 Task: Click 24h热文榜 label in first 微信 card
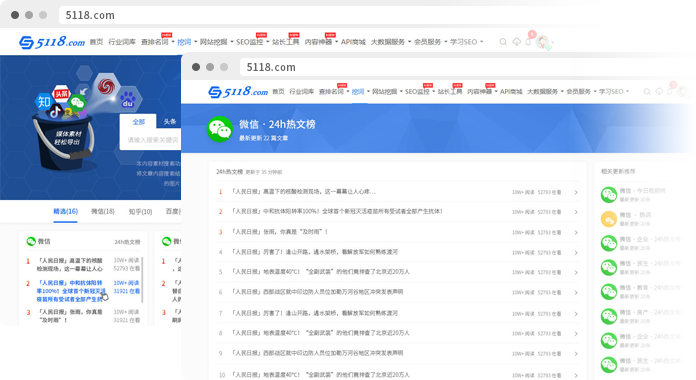(127, 242)
